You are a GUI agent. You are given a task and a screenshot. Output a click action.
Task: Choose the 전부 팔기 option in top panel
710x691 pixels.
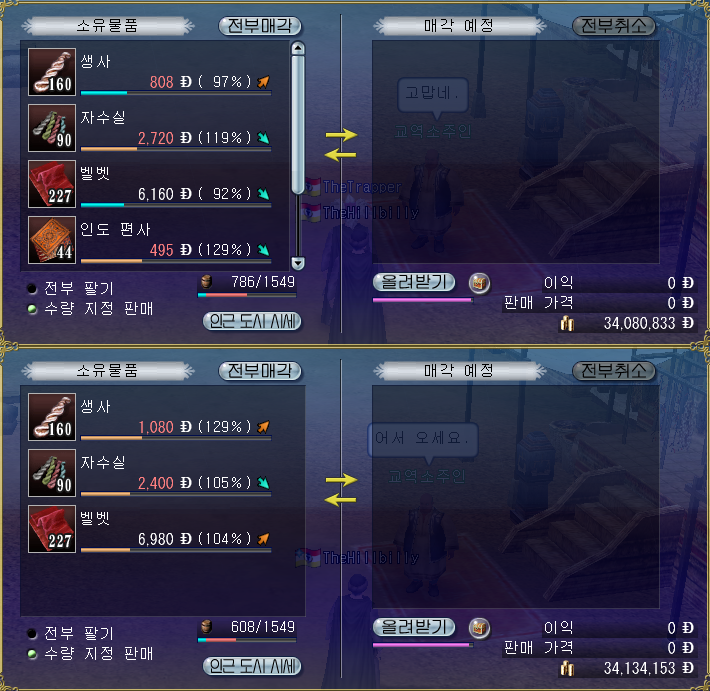[x=71, y=288]
